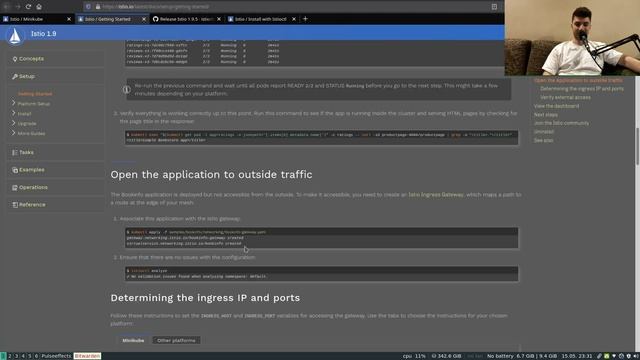Click the cpu 11% status indicator
The image size is (640, 360).
pyautogui.click(x=414, y=356)
